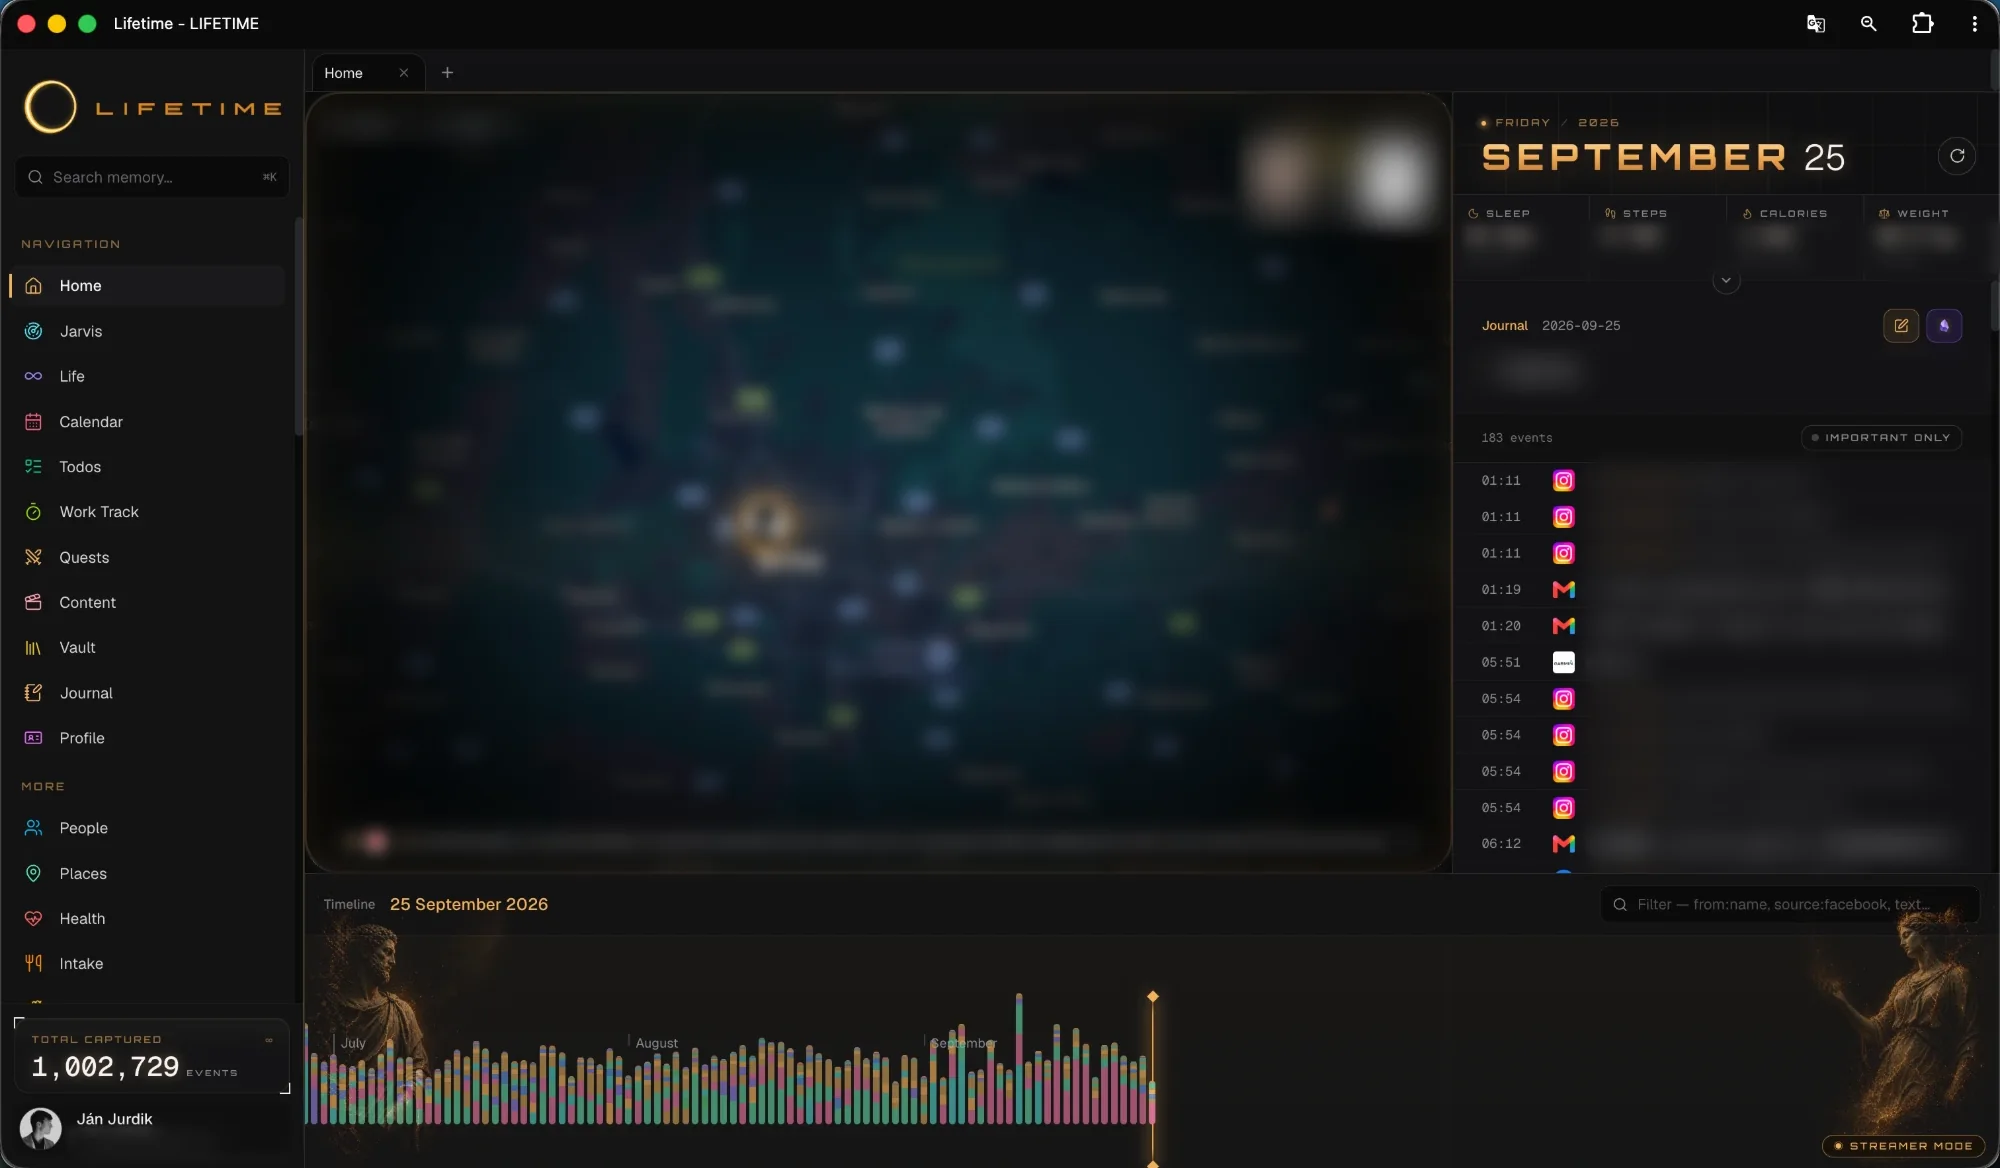This screenshot has height=1168, width=2000.
Task: Open a new tab with plus
Action: 447,73
